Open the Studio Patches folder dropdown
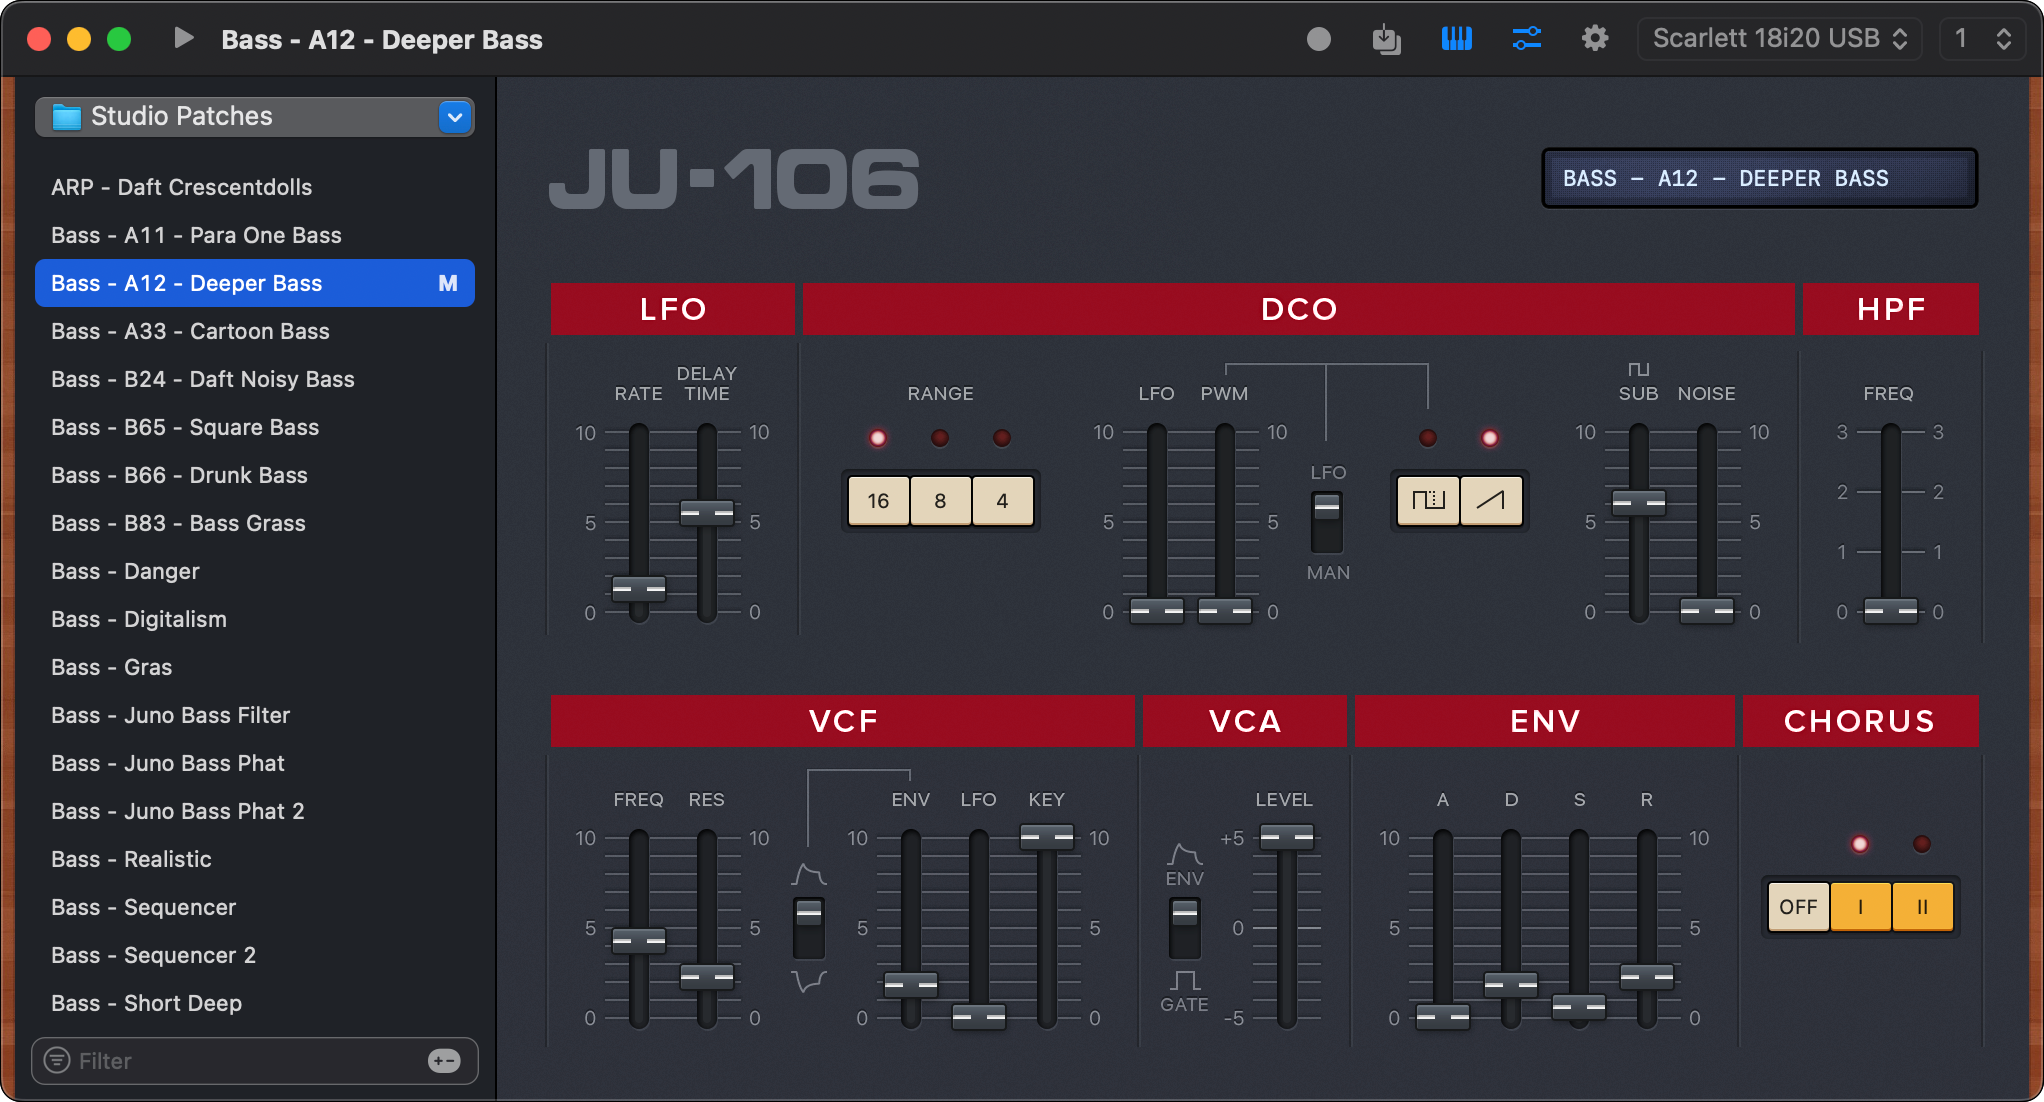 pos(455,117)
